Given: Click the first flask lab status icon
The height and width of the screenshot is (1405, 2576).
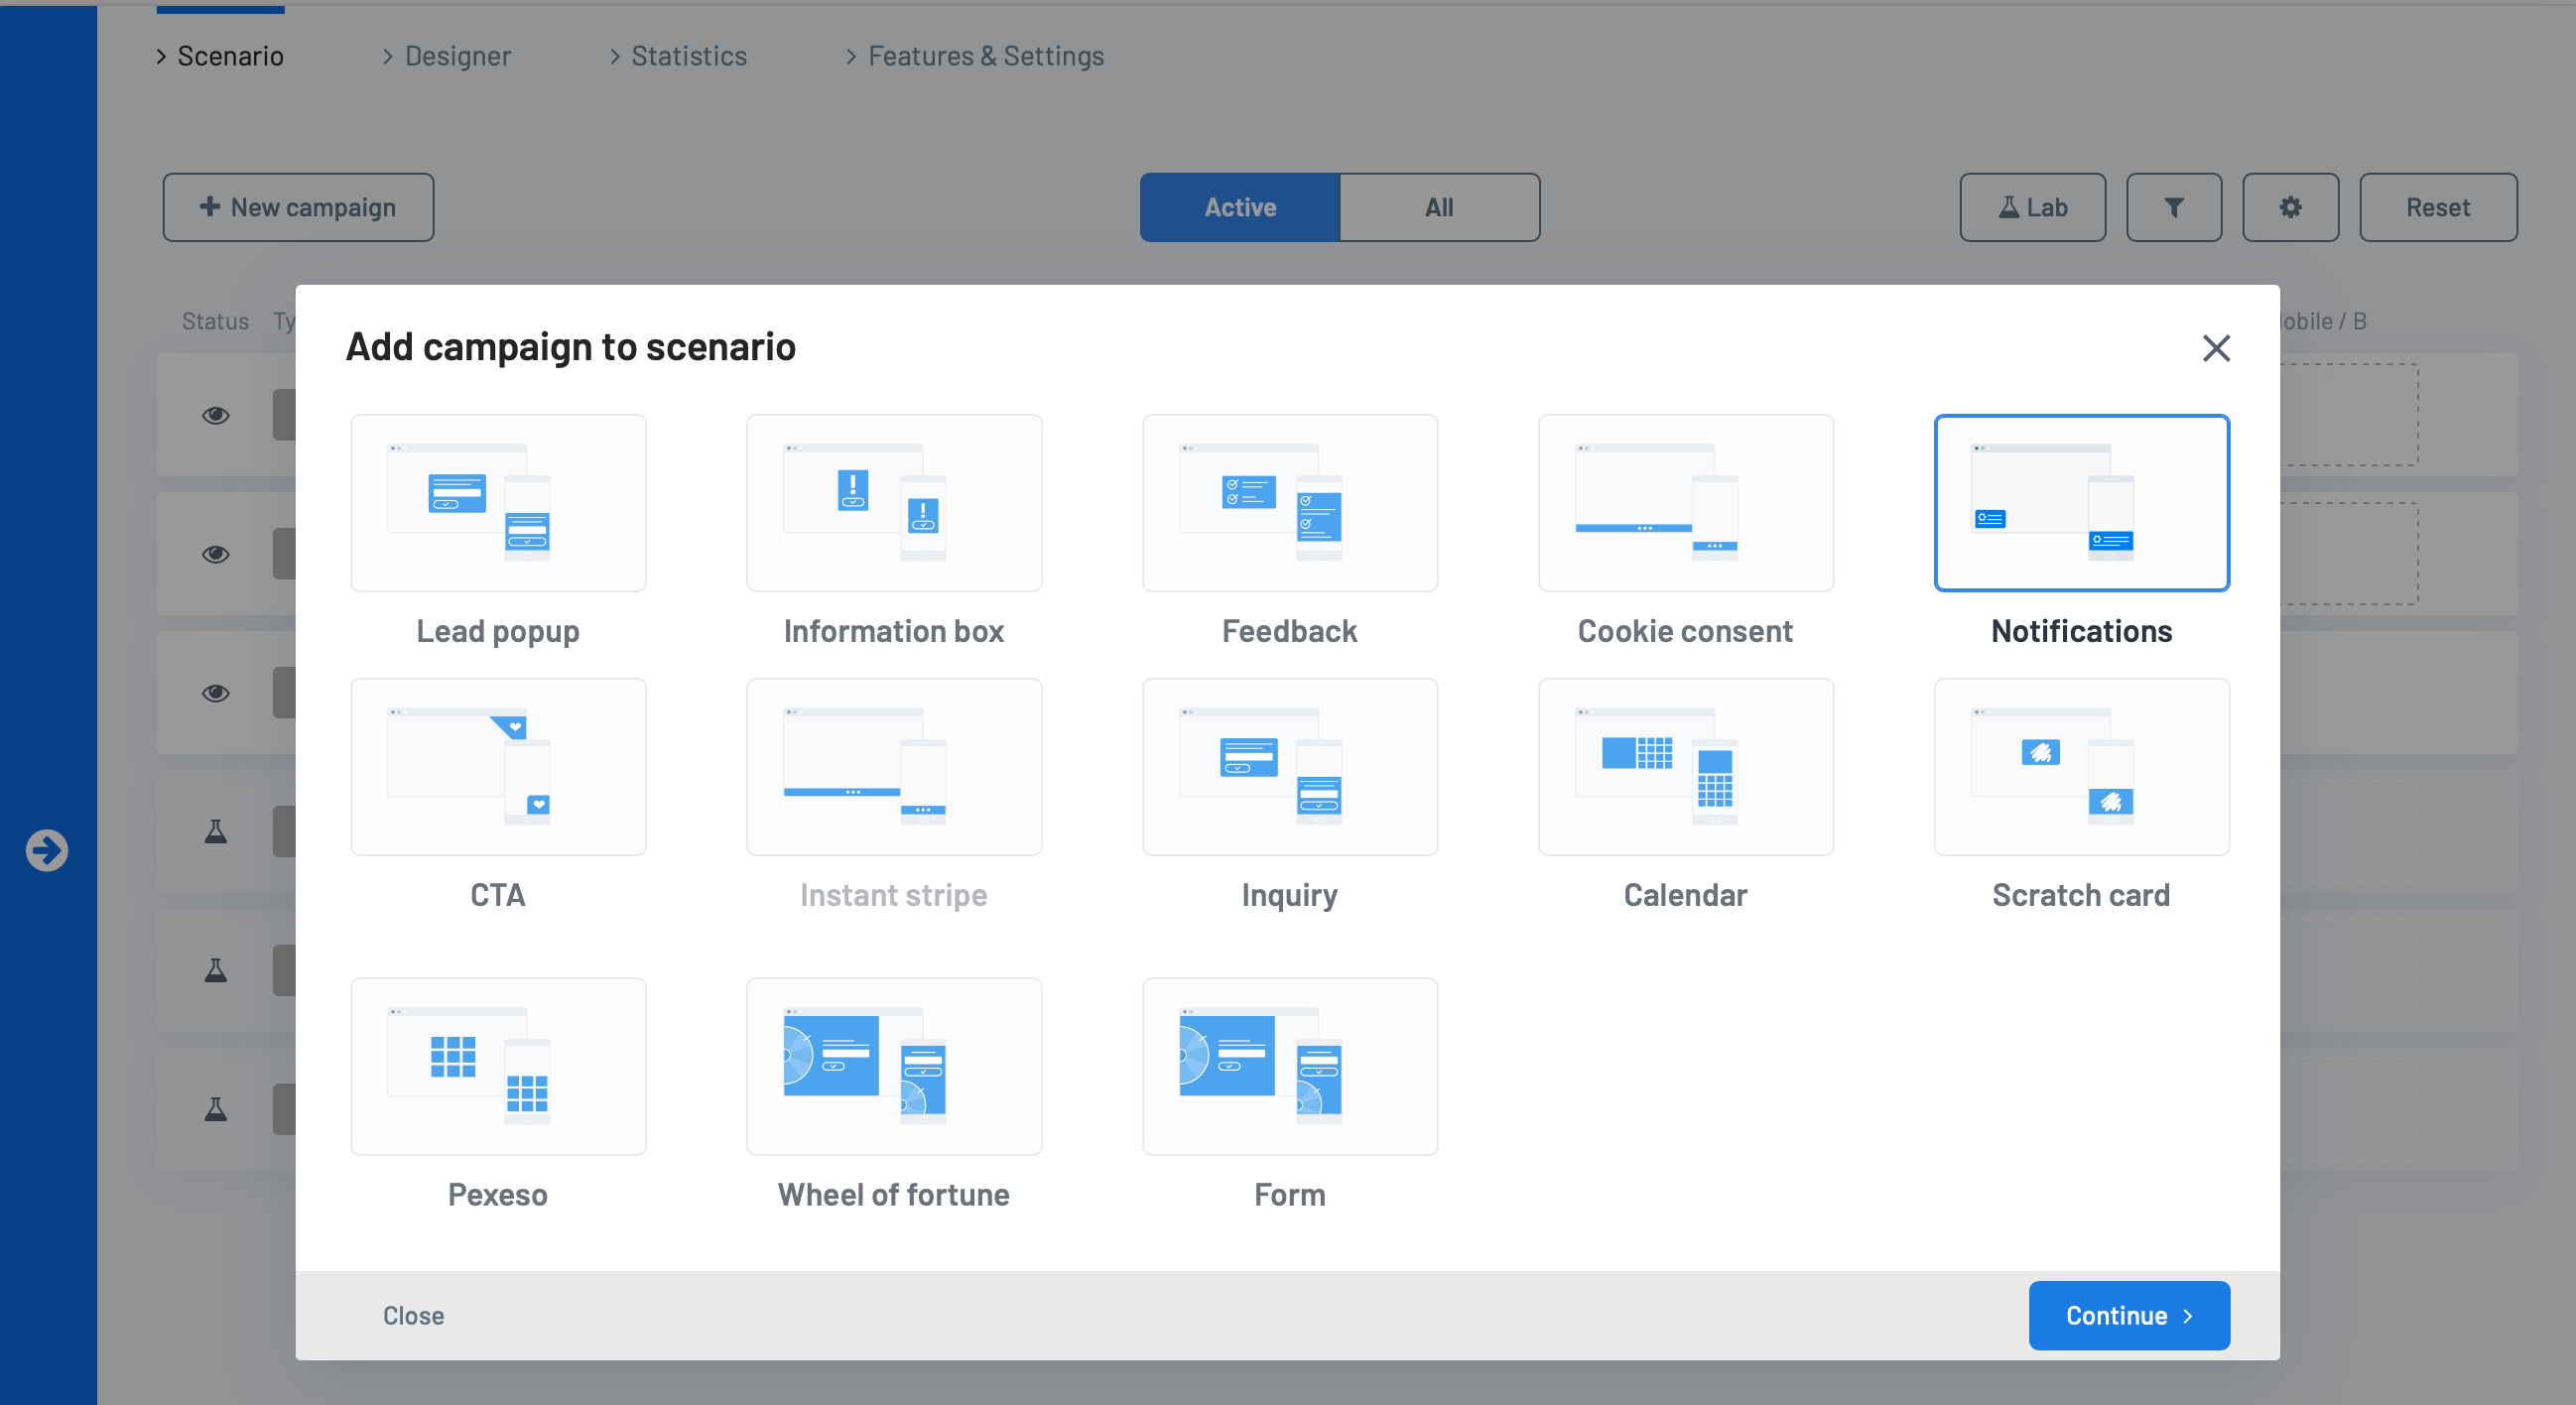Looking at the screenshot, I should (215, 831).
